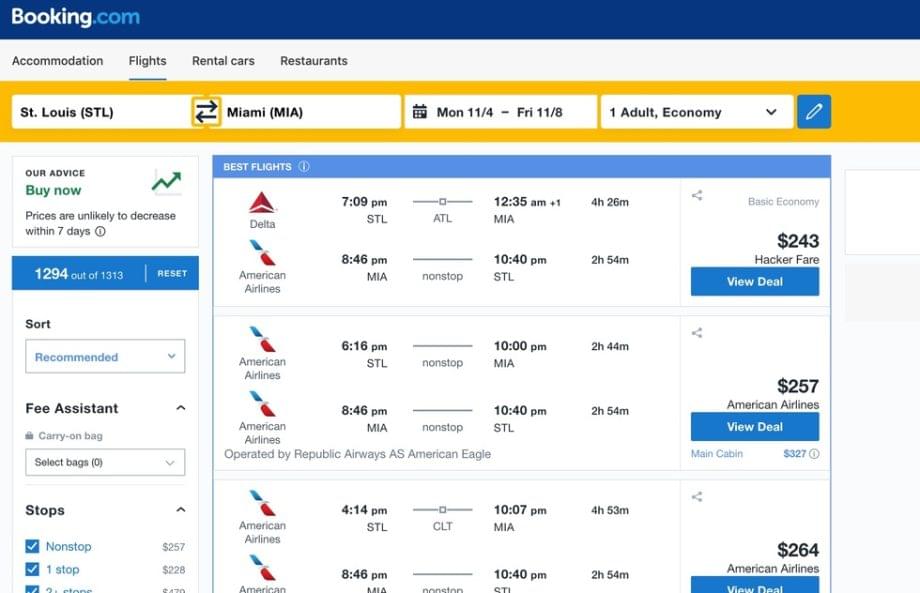Open the Recommended sort dropdown
The image size is (920, 593).
[x=104, y=356]
